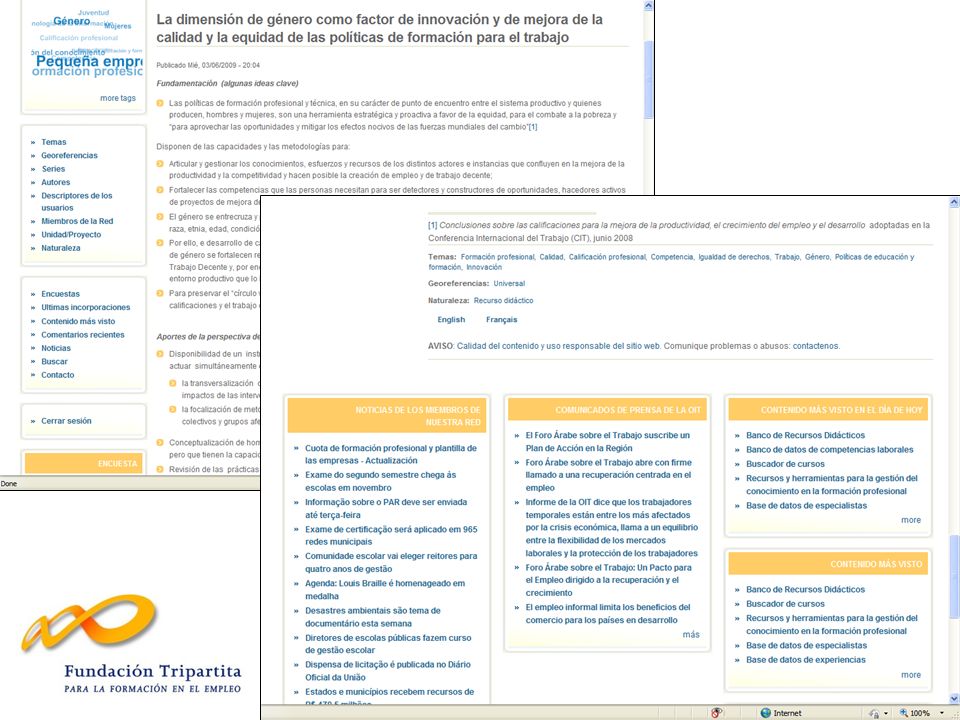Open Informe de la OIT press release
The height and width of the screenshot is (720, 960).
point(612,528)
